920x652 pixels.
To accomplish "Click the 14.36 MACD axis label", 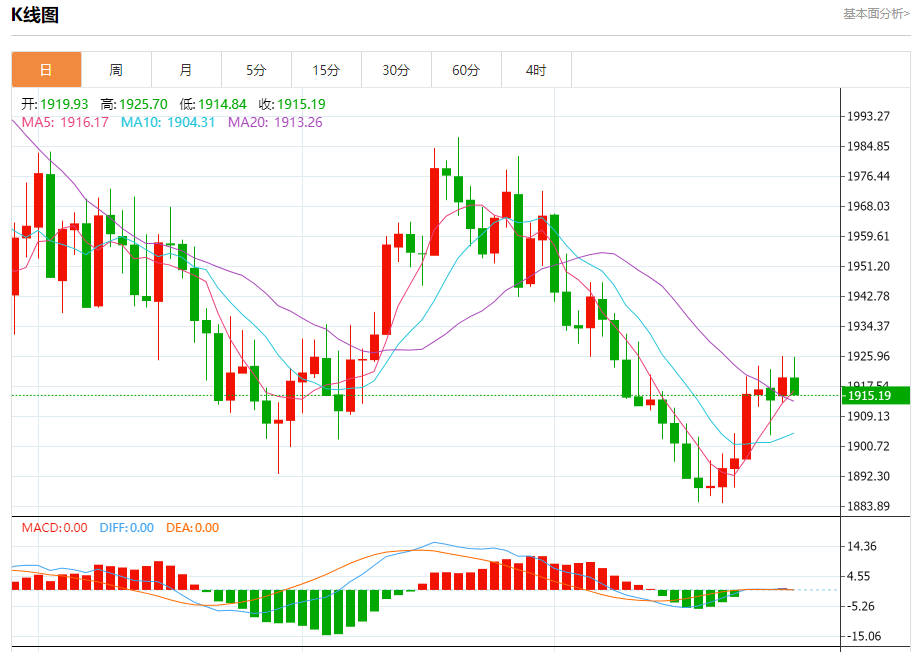I will click(862, 546).
